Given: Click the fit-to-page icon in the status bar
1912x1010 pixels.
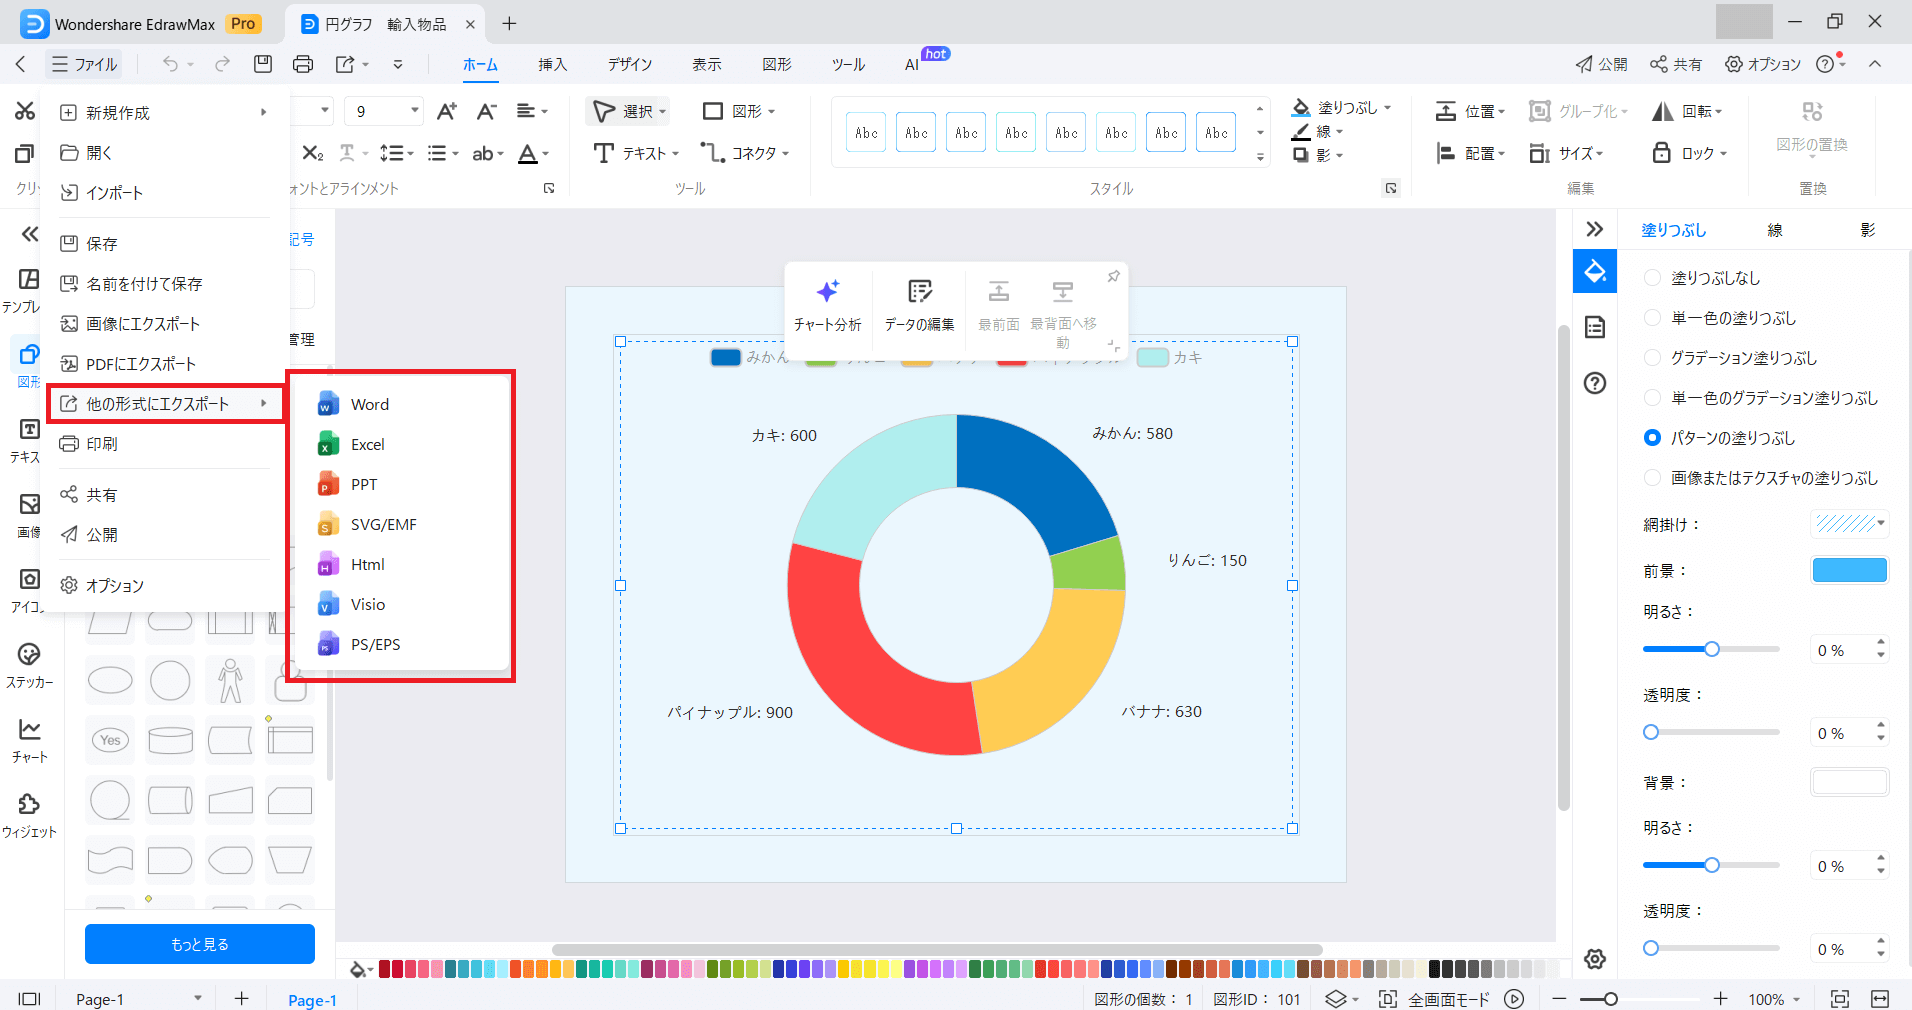Looking at the screenshot, I should (1839, 999).
